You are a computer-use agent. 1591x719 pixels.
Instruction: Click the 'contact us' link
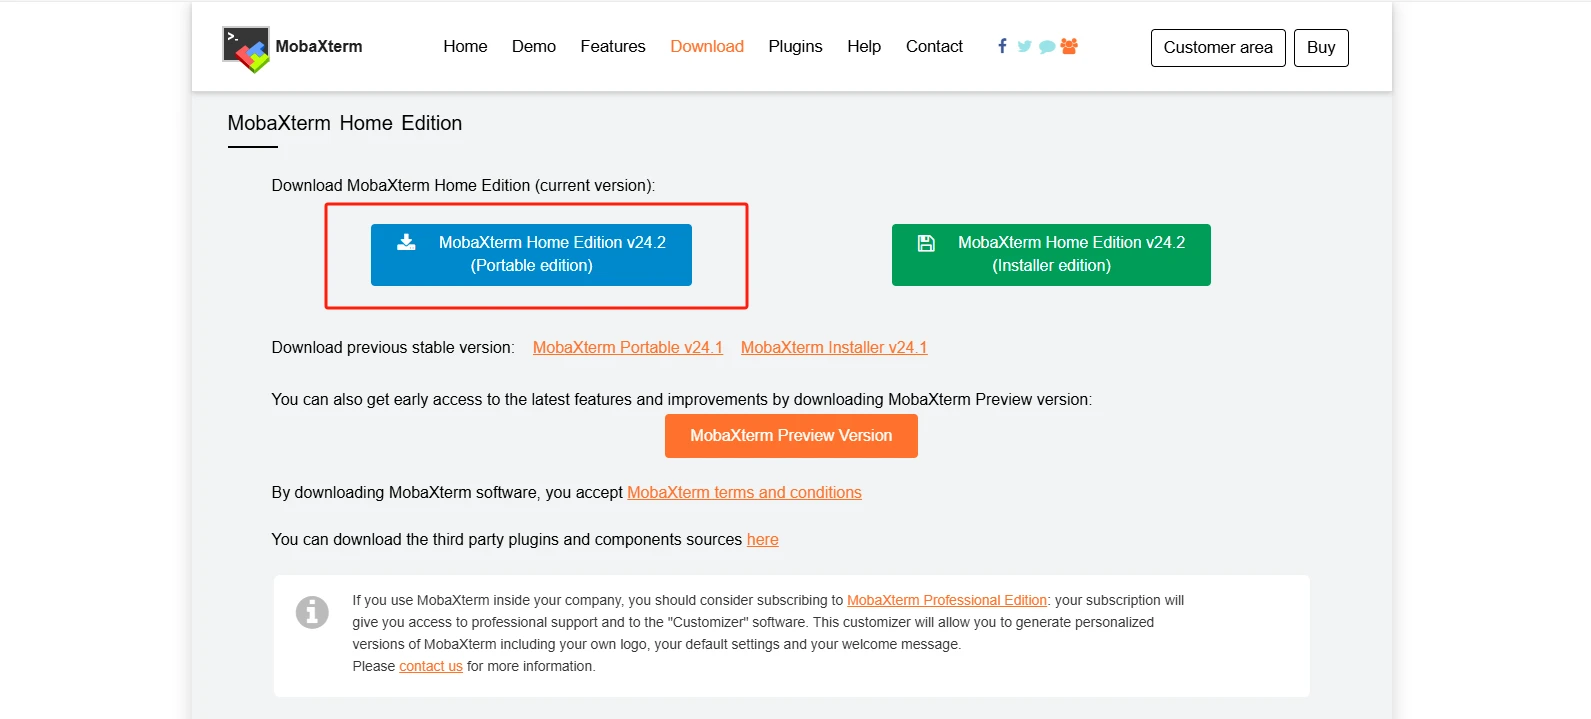(x=431, y=666)
